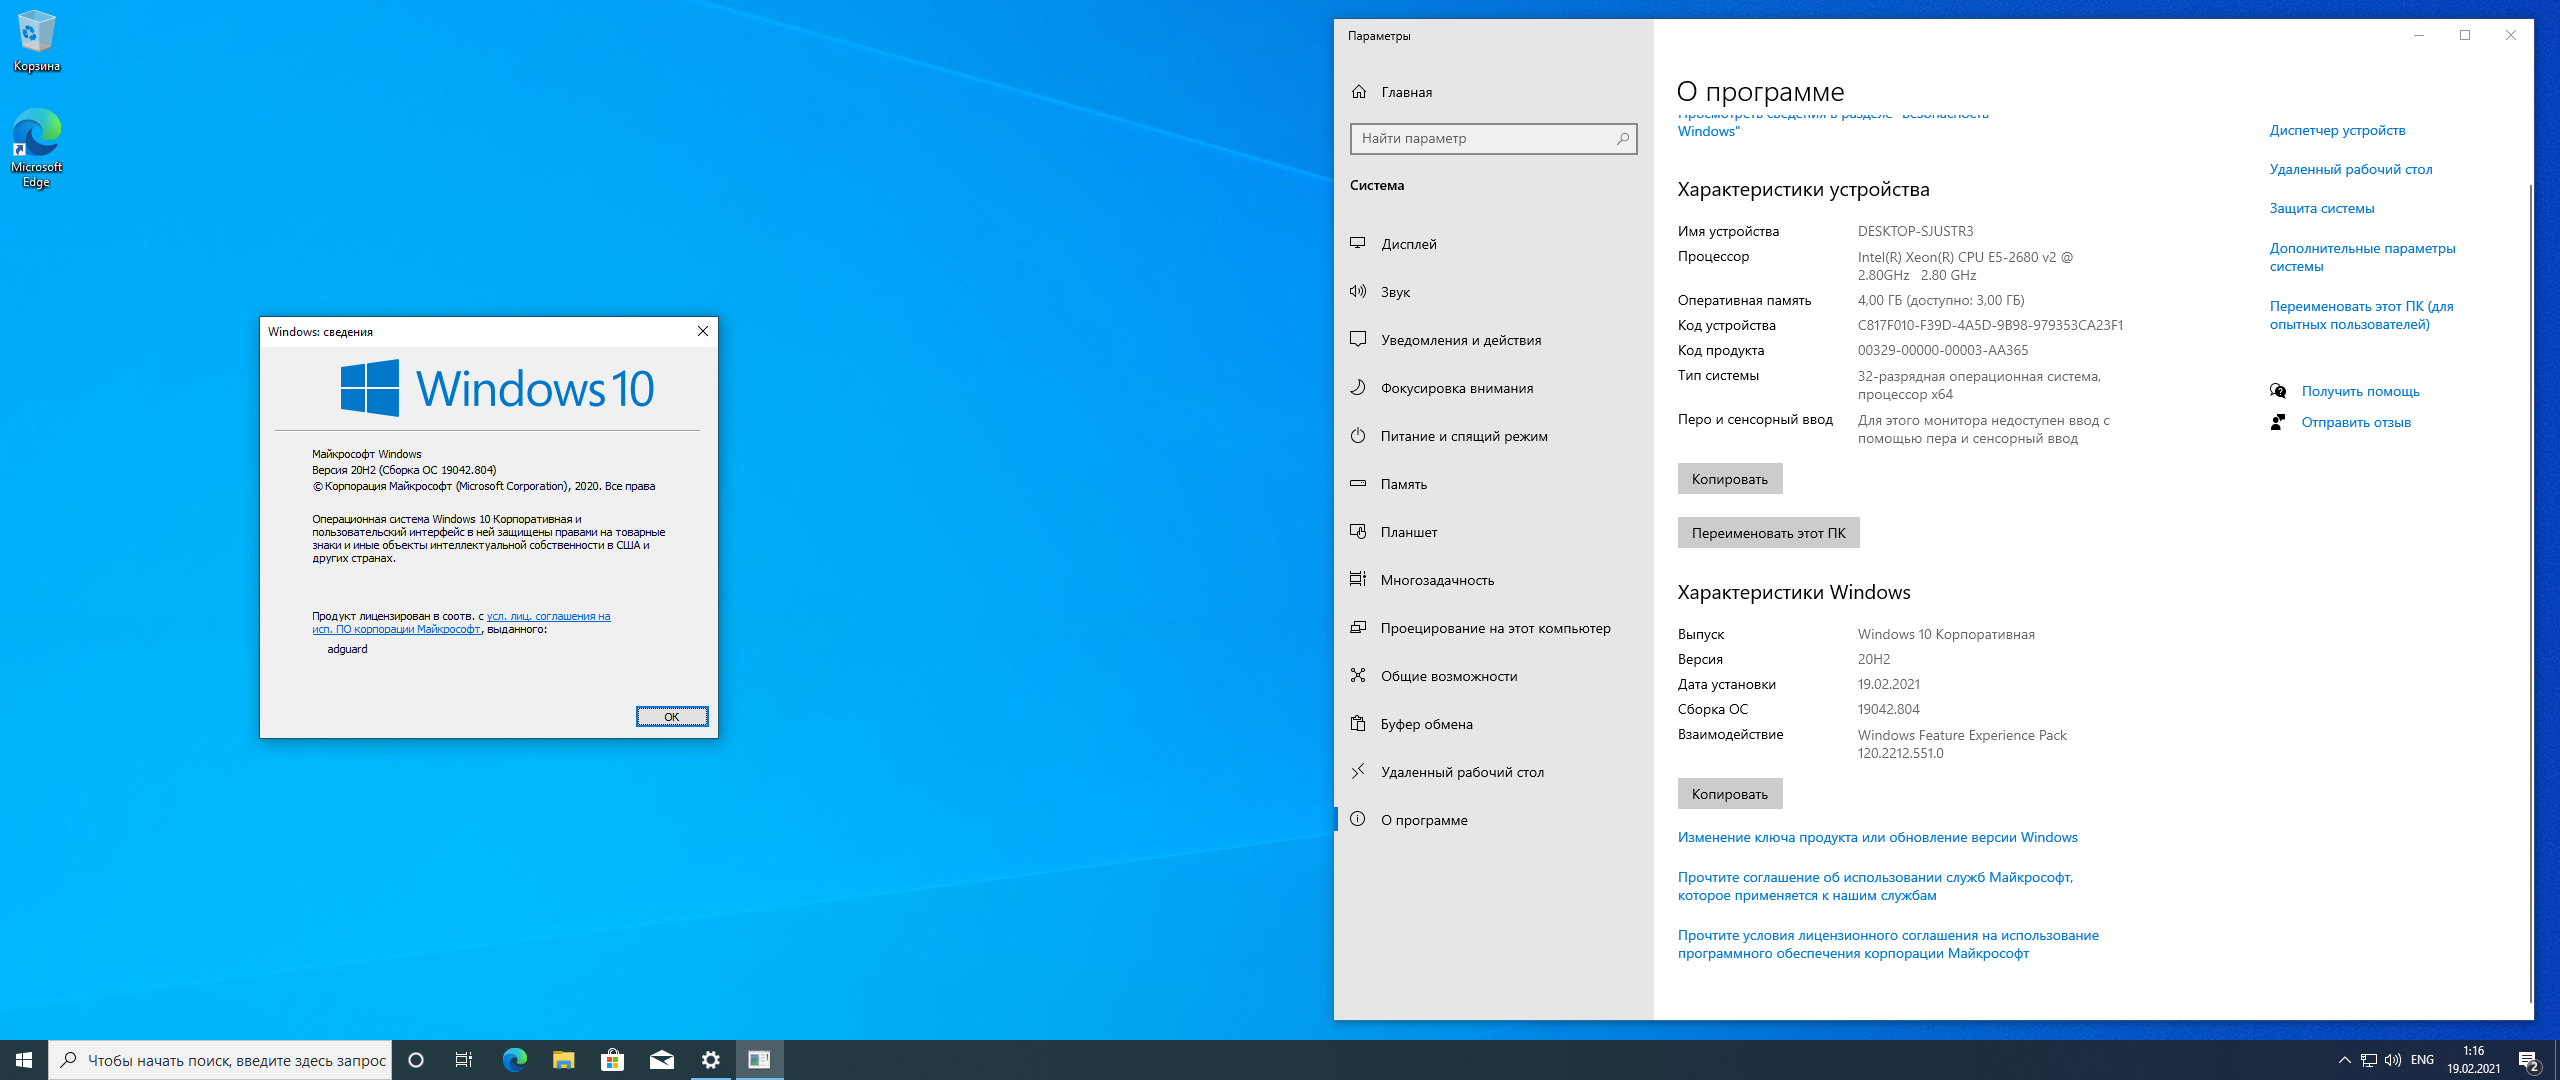The width and height of the screenshot is (2560, 1080).
Task: Go to Settings home page
Action: 1406,92
